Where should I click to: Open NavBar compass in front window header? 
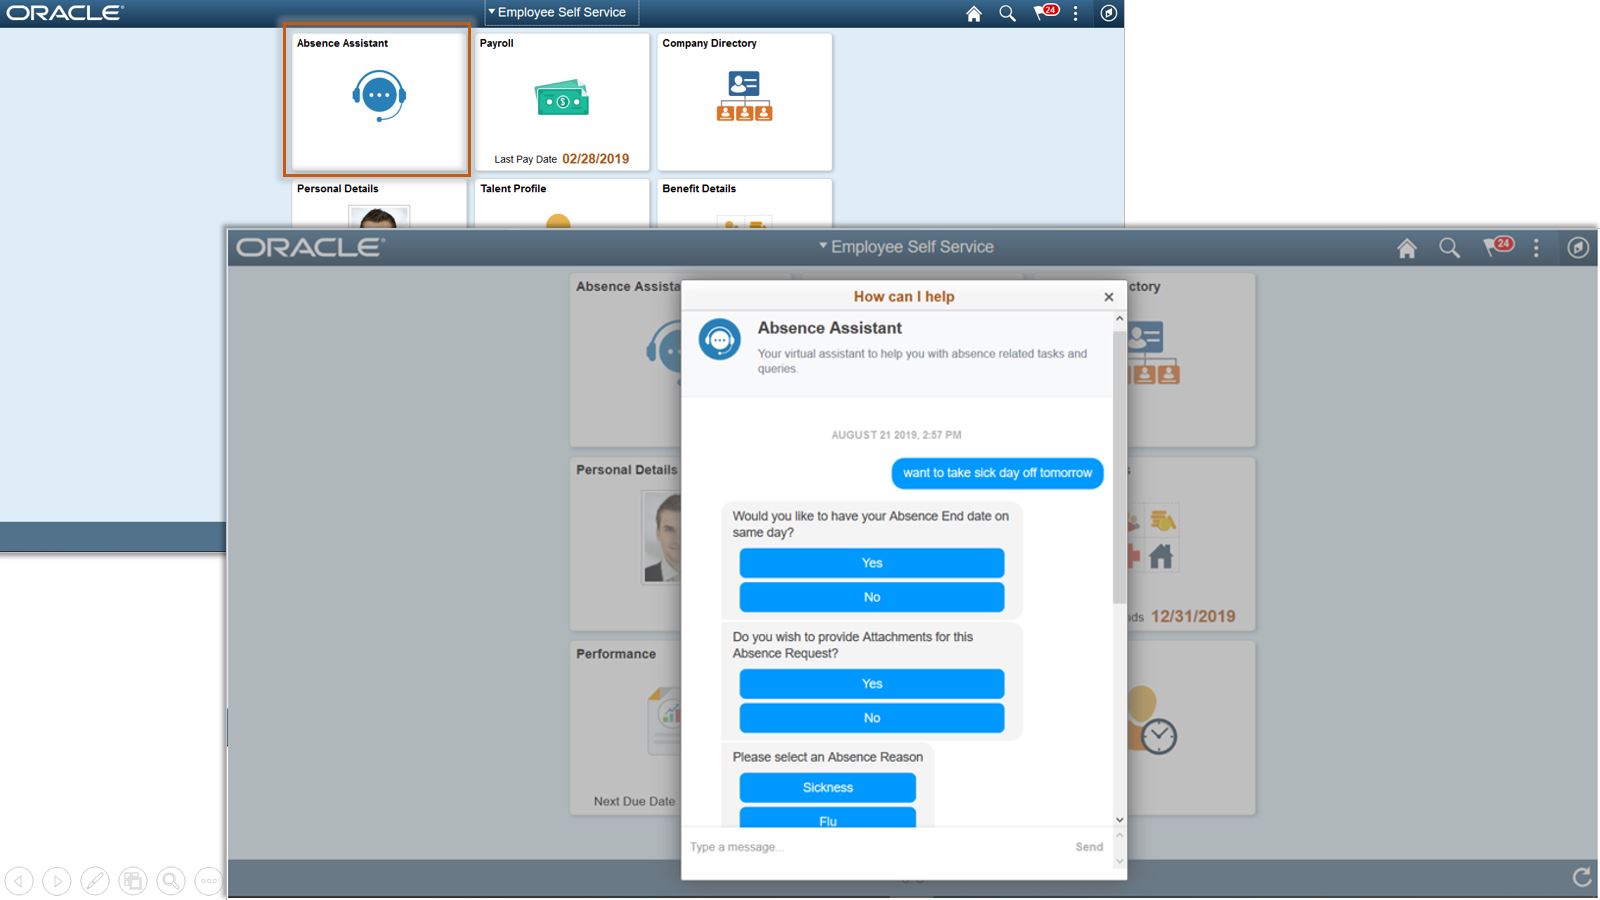click(x=1578, y=248)
